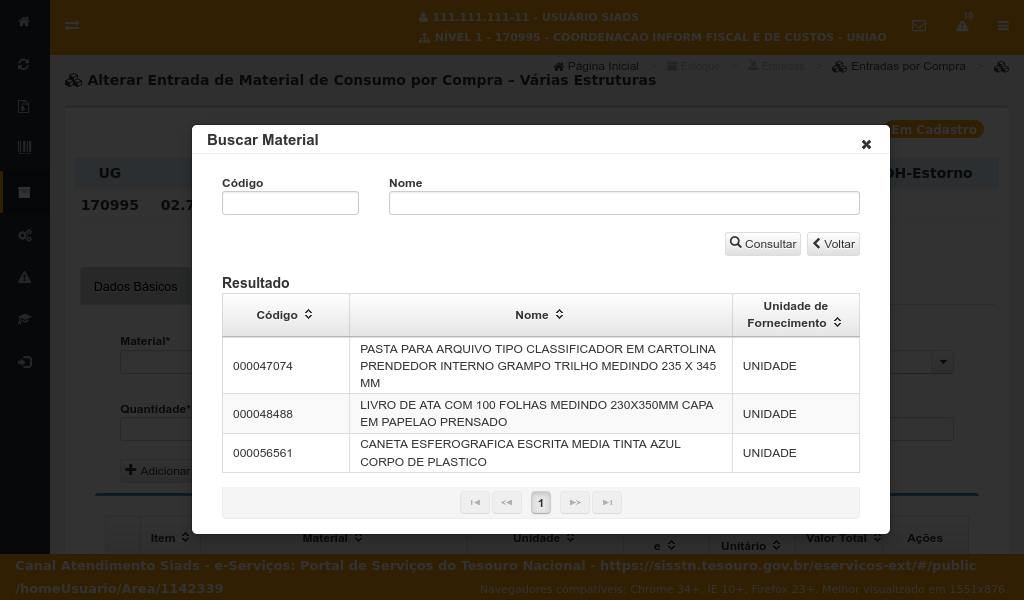Open Entradas breadcrumb link
The height and width of the screenshot is (600, 1024).
click(776, 66)
